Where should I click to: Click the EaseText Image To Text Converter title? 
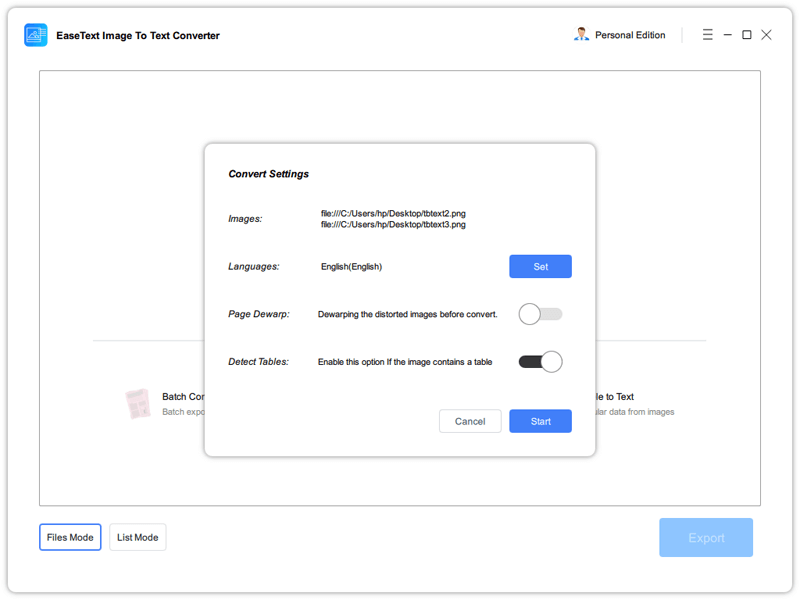coord(138,35)
